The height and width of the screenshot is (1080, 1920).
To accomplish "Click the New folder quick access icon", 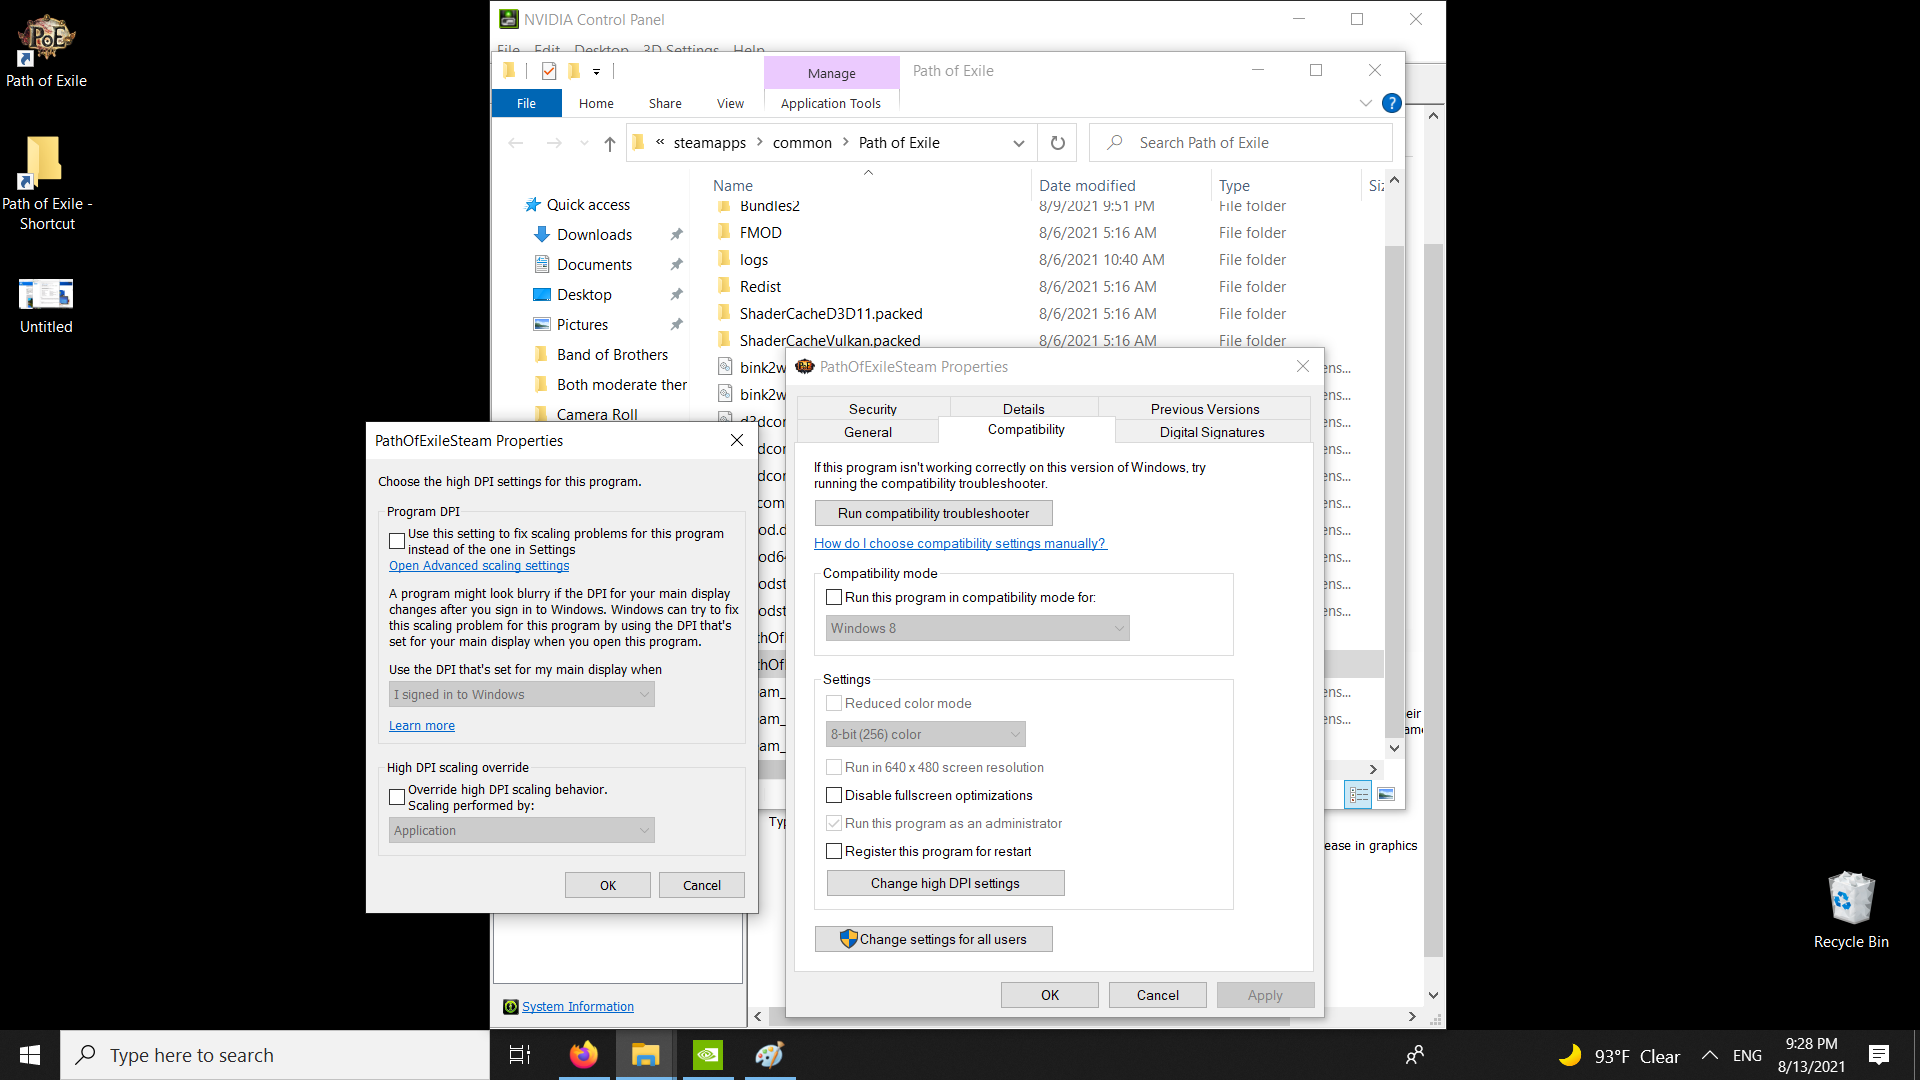I will [574, 71].
